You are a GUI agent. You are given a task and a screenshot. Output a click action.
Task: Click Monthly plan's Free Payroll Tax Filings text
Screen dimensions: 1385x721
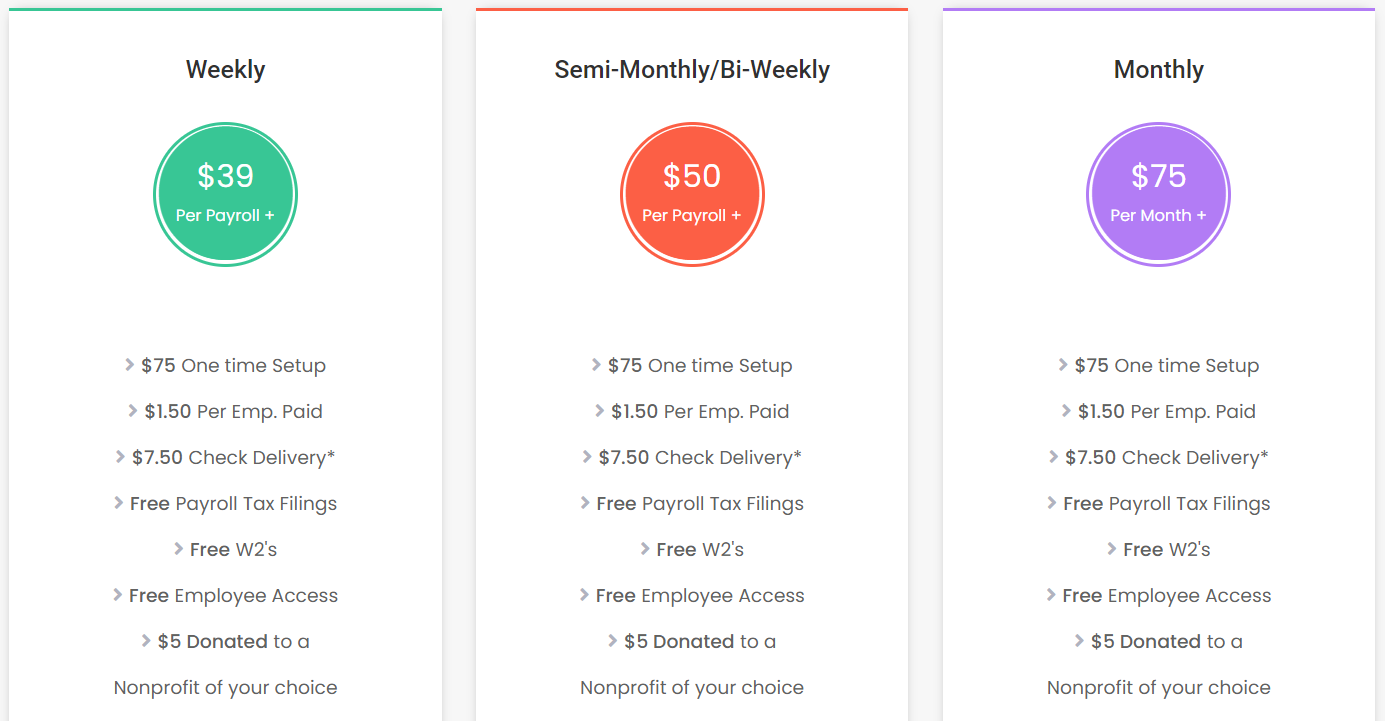[x=1167, y=504]
